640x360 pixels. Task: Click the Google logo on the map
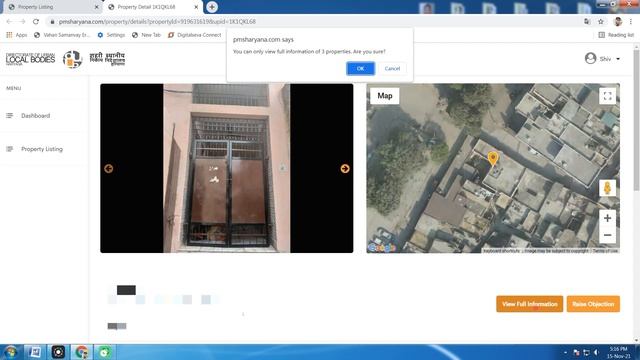coord(382,248)
